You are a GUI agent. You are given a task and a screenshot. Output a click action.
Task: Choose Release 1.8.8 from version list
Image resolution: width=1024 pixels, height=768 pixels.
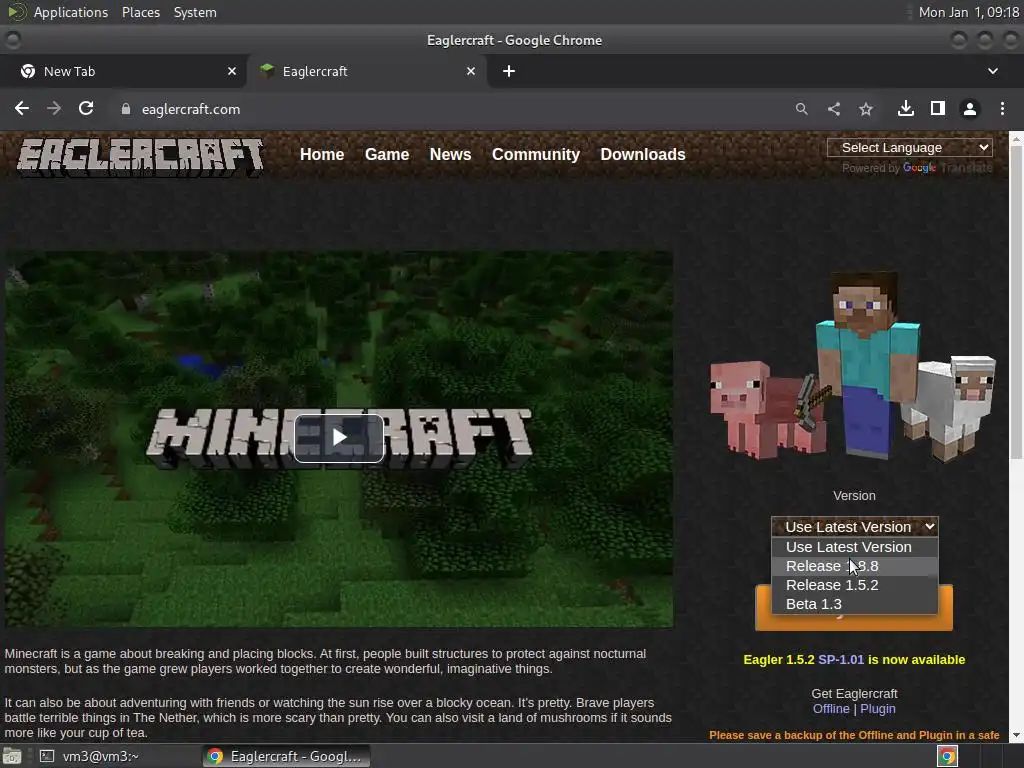pos(854,566)
